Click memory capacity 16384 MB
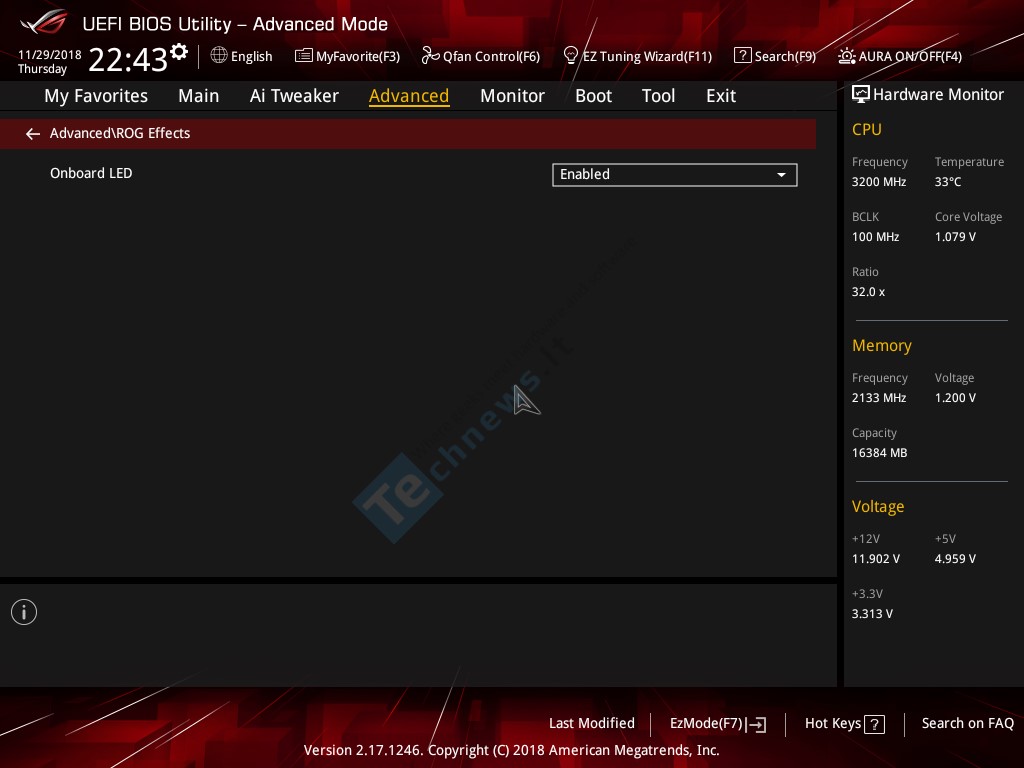This screenshot has height=768, width=1024. click(879, 453)
